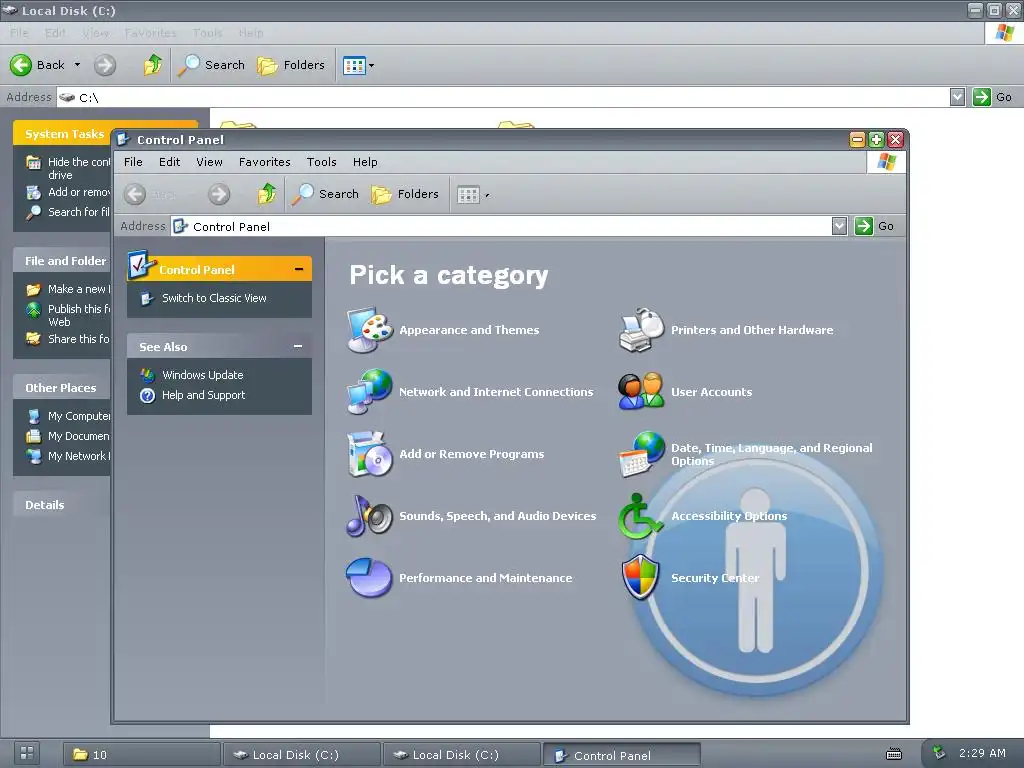Viewport: 1024px width, 768px height.
Task: Open the File menu in Control Panel
Action: [x=133, y=162]
